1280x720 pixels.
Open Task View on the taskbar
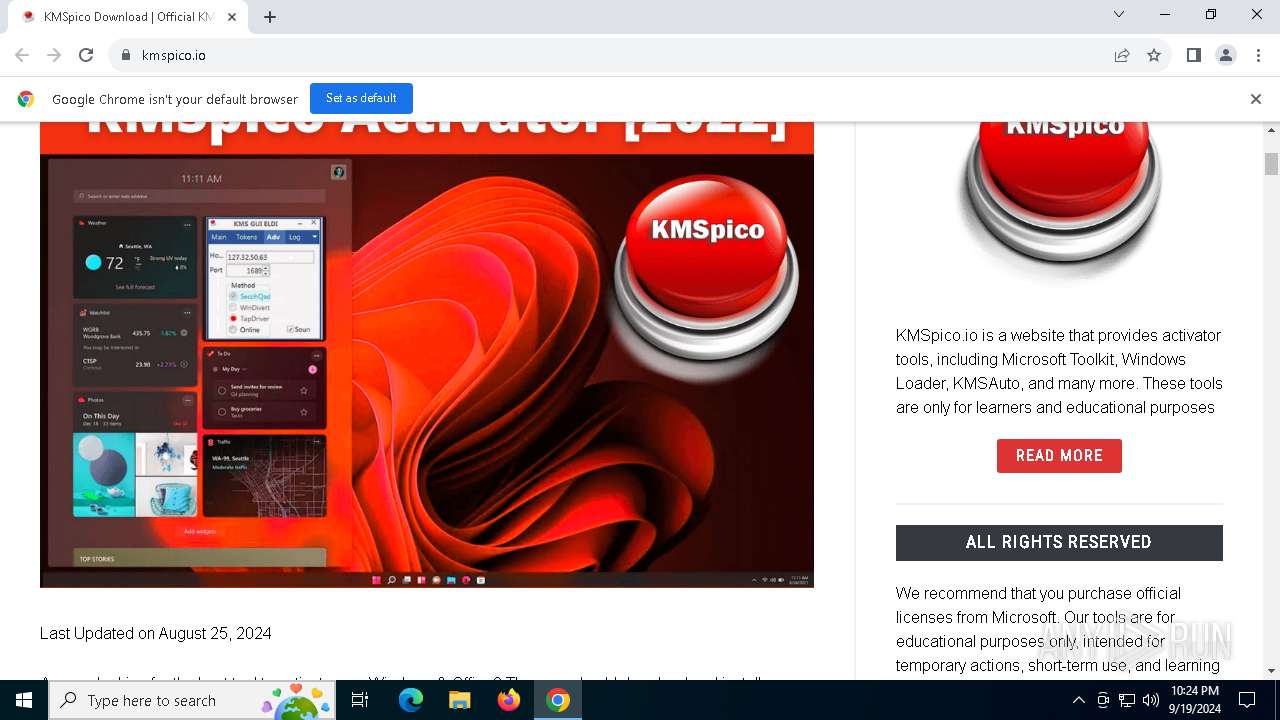(360, 700)
